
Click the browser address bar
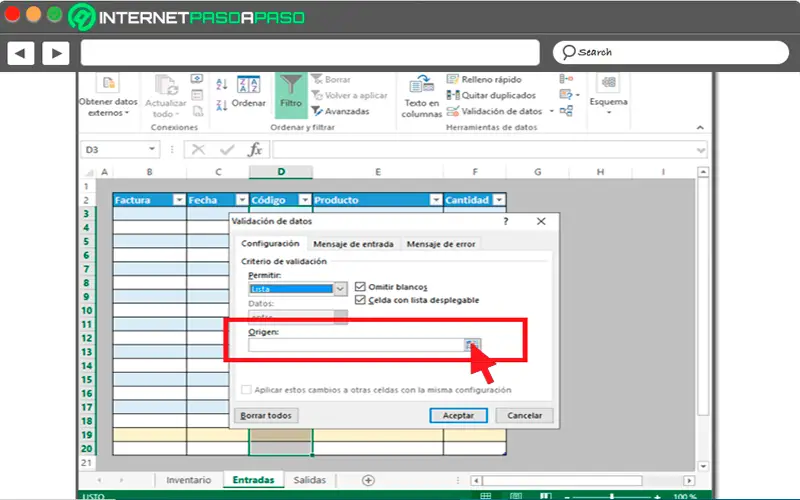tap(310, 53)
